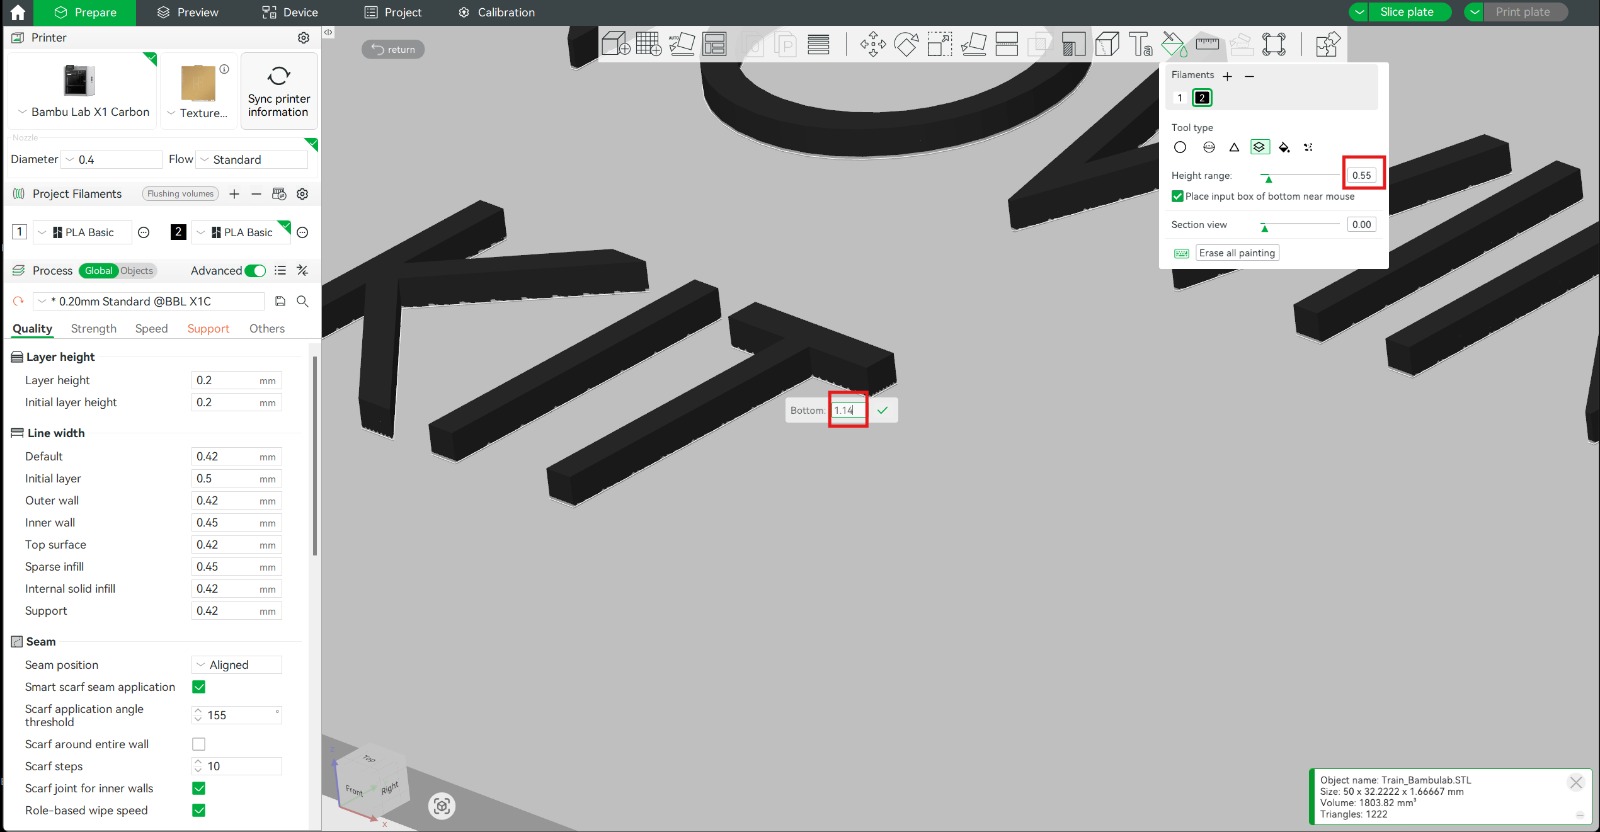Viewport: 1600px width, 832px height.
Task: Open the Printer settings gear
Action: [303, 38]
